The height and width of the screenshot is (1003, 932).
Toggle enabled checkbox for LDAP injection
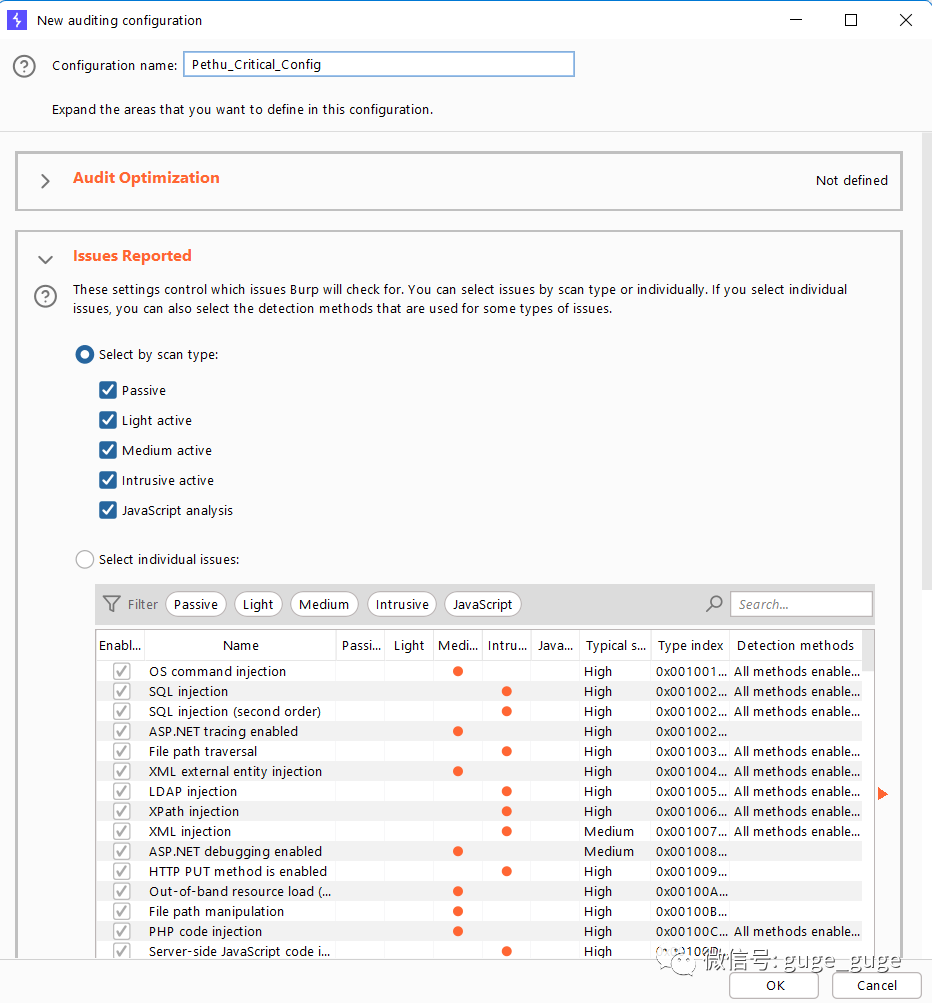point(122,791)
